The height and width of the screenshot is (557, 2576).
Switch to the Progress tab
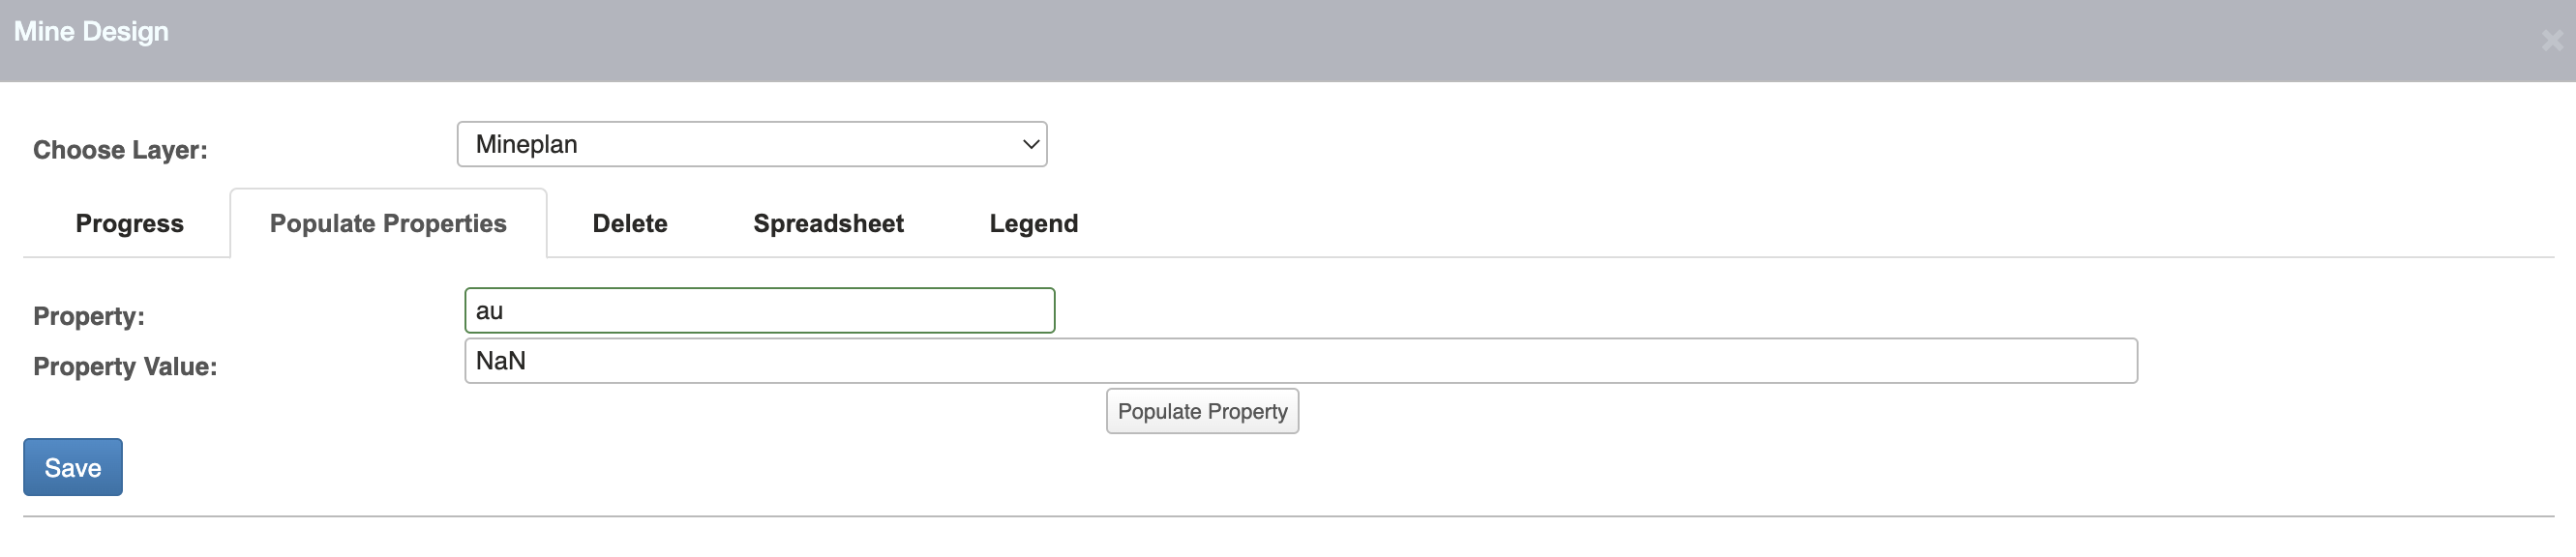click(x=129, y=223)
